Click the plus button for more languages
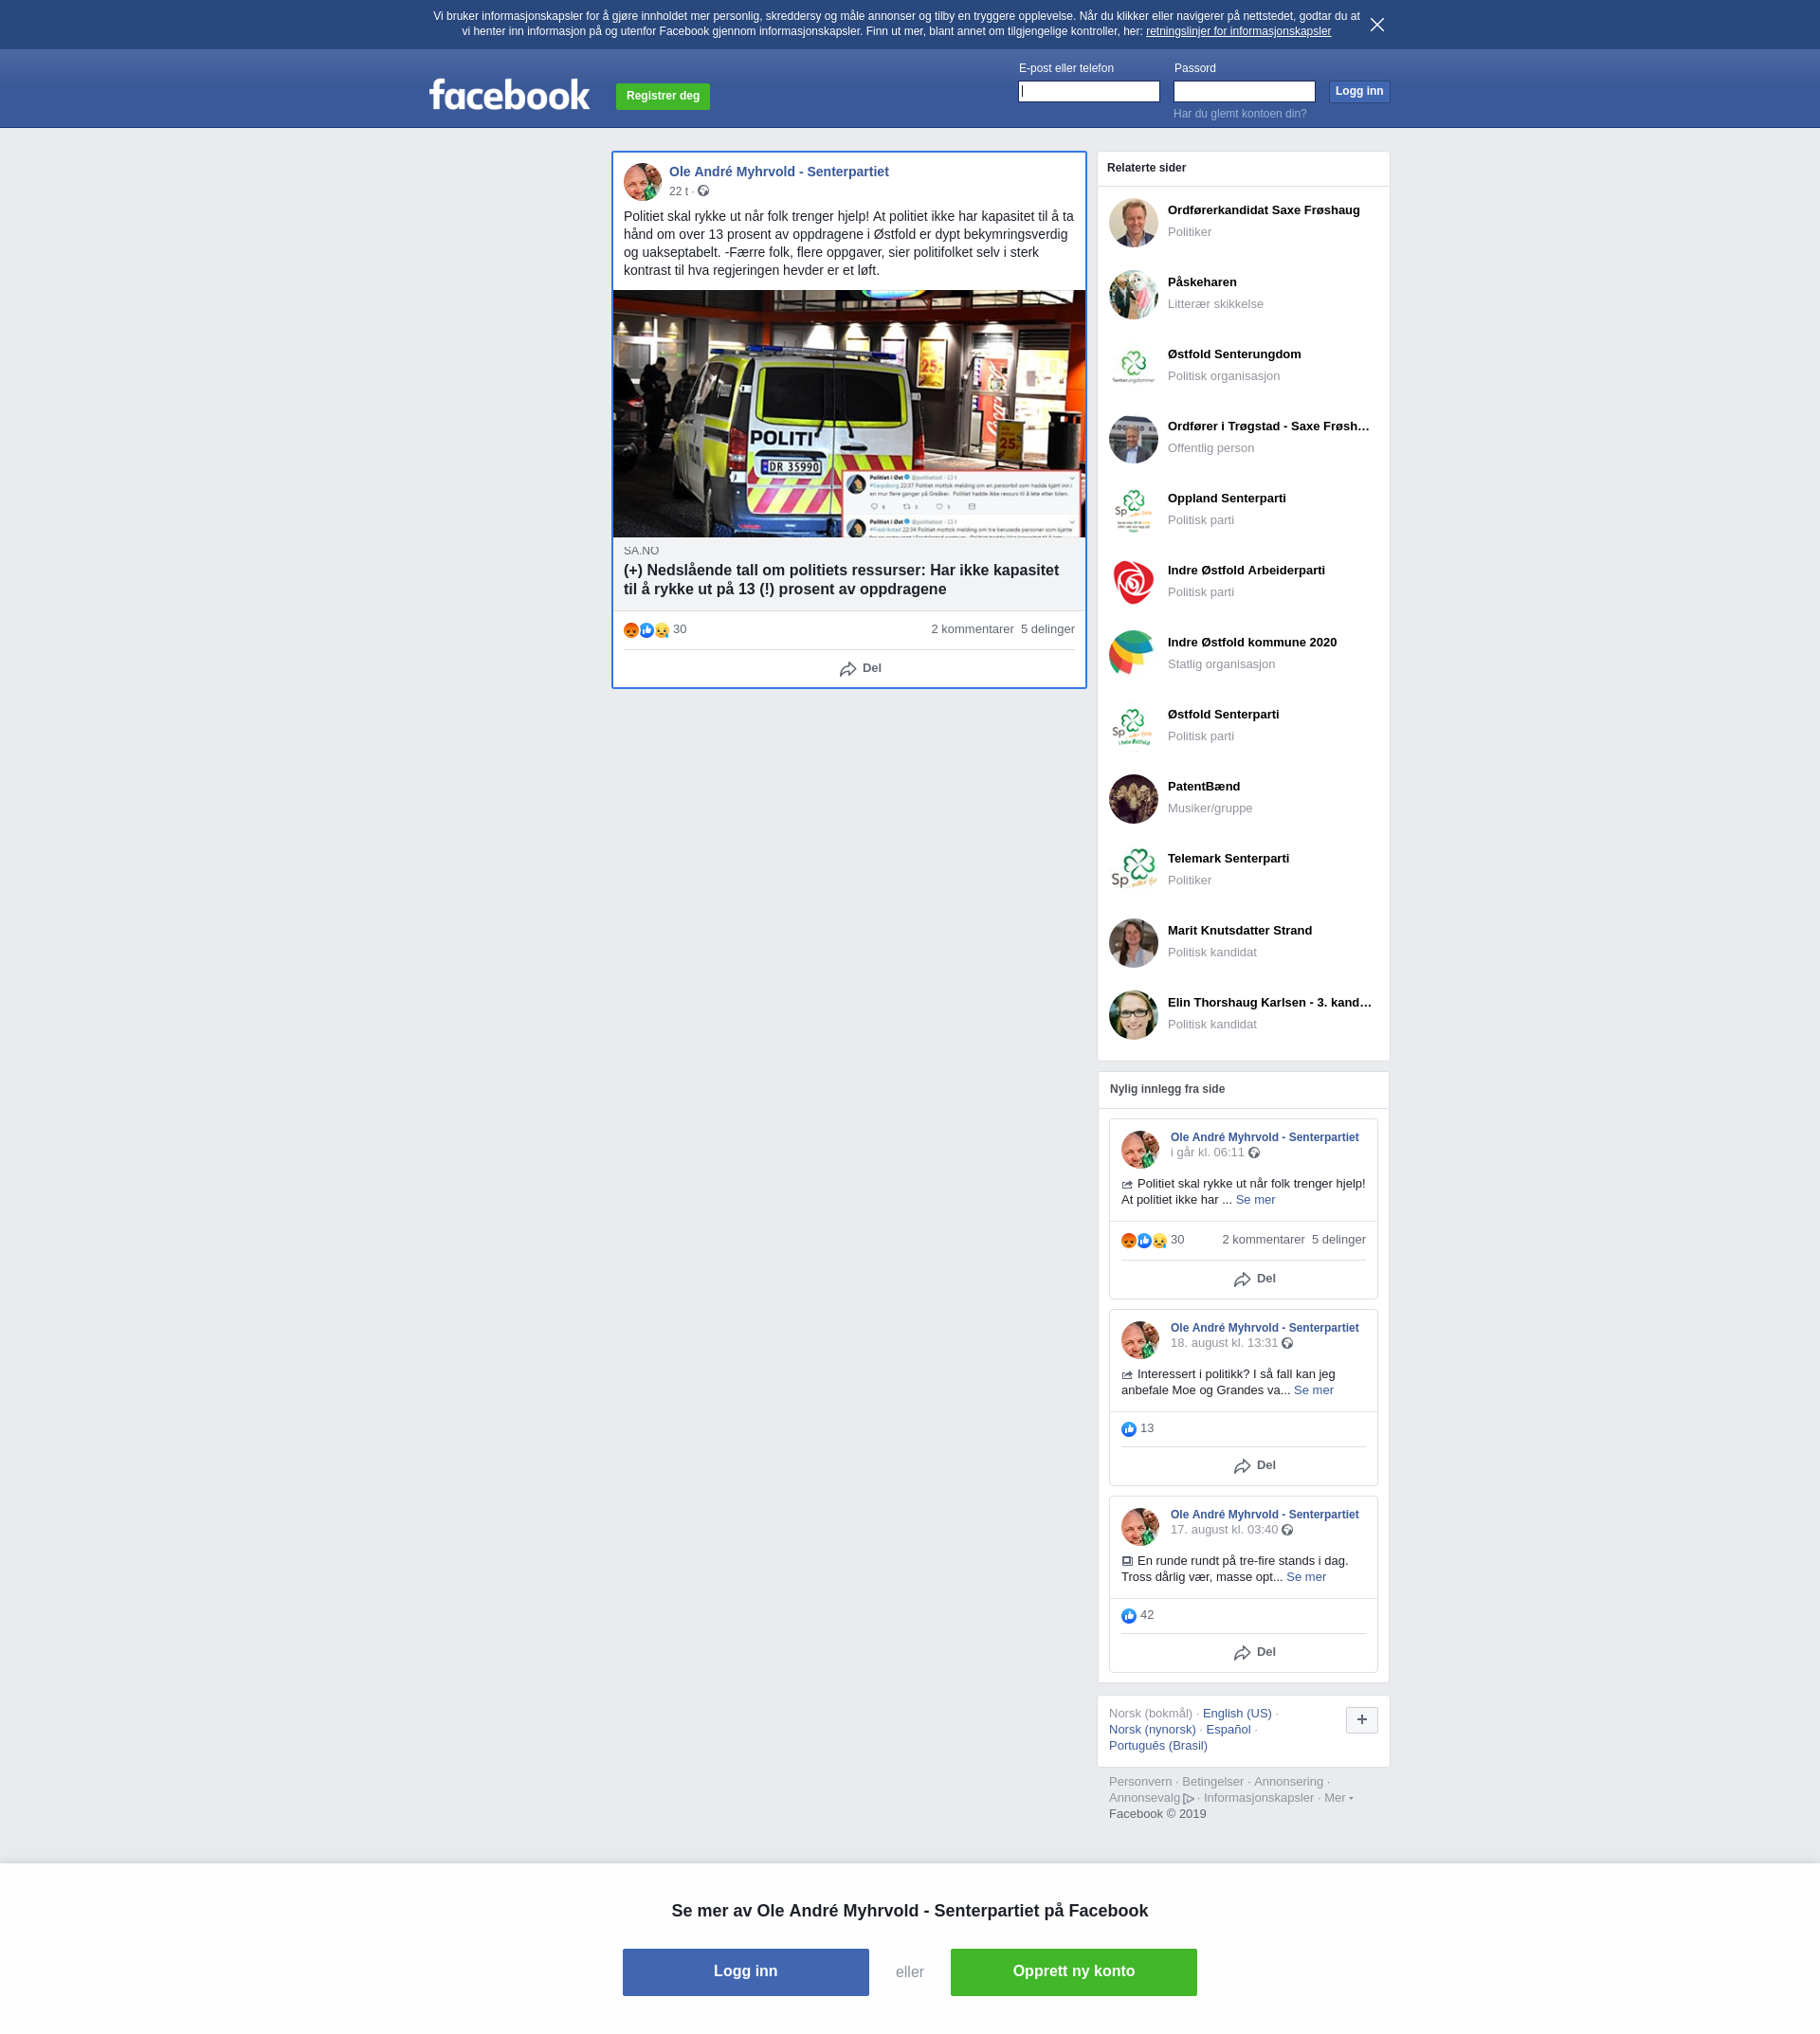This screenshot has height=2034, width=1820. (x=1361, y=1720)
